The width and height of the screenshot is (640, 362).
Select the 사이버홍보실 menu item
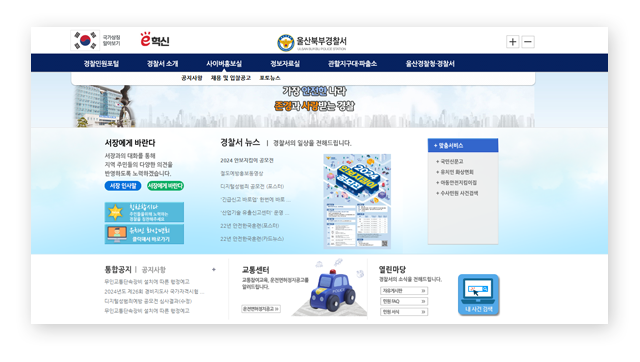coord(224,64)
